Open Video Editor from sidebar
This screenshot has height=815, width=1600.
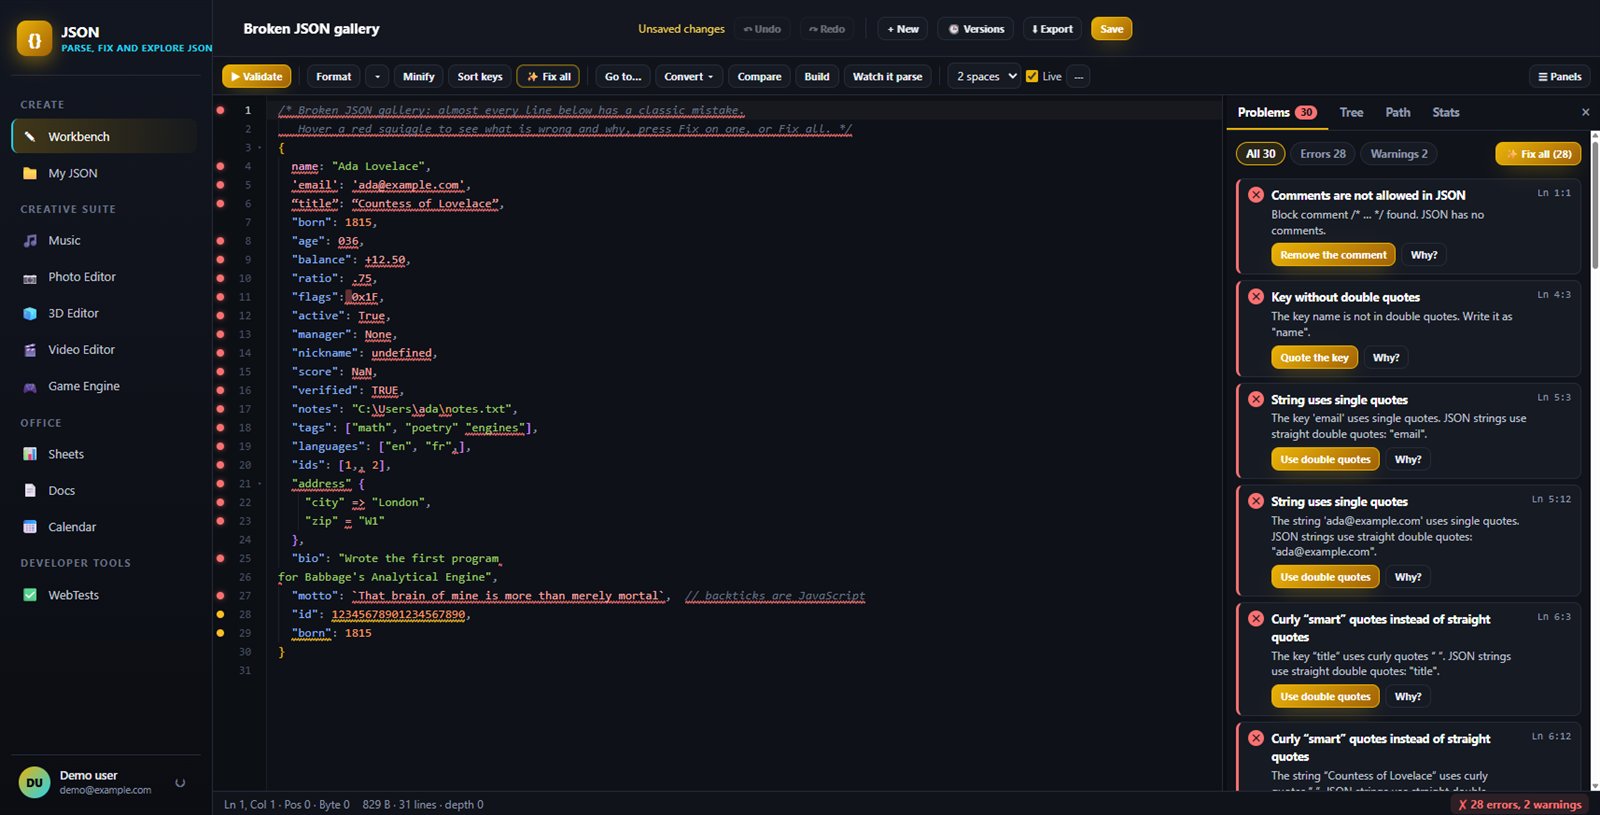(x=104, y=350)
